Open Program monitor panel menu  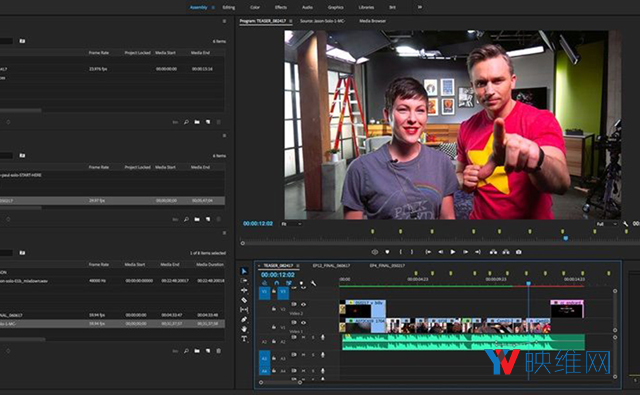coord(291,21)
